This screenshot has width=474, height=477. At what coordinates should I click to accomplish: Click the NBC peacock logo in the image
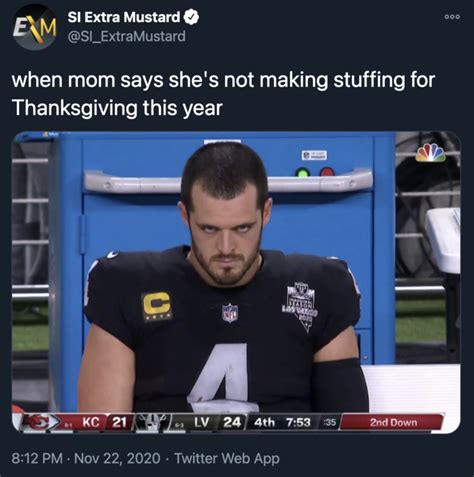(x=431, y=153)
